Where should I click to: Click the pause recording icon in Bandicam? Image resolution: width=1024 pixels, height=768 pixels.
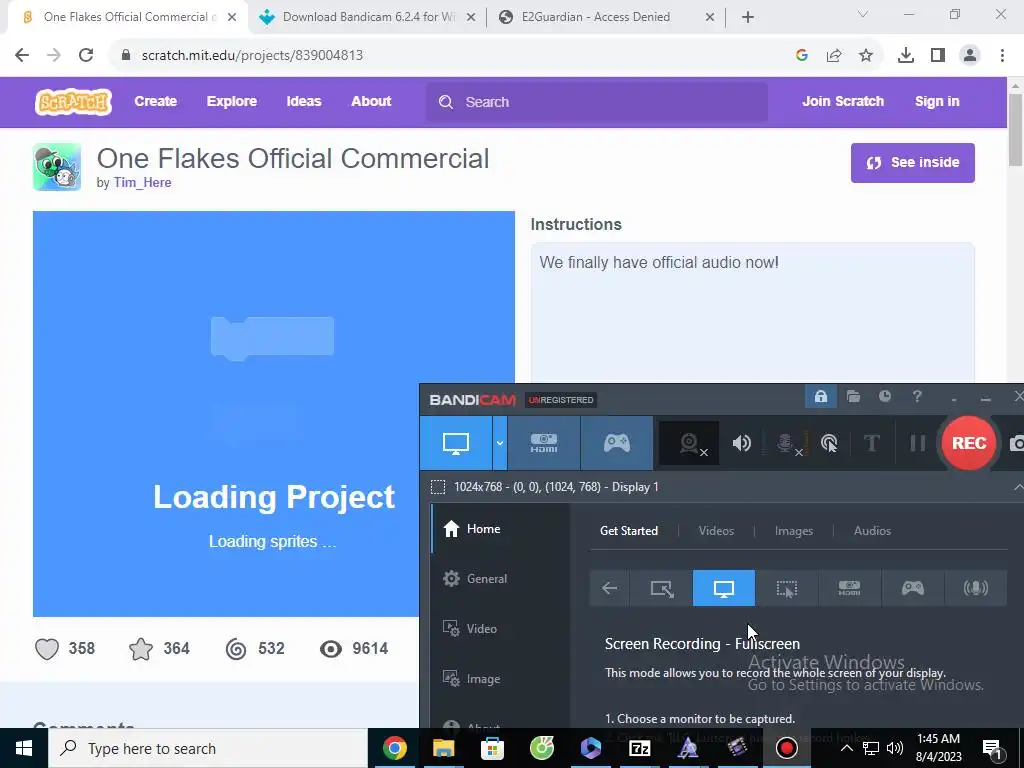click(918, 443)
